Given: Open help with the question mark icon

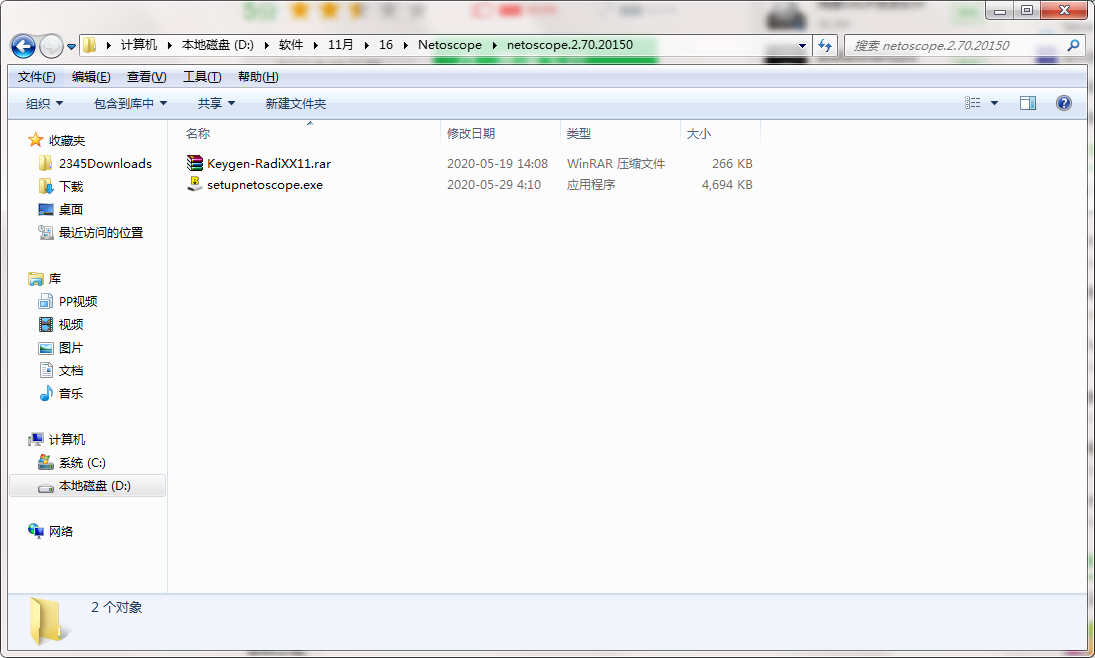Looking at the screenshot, I should 1064,103.
